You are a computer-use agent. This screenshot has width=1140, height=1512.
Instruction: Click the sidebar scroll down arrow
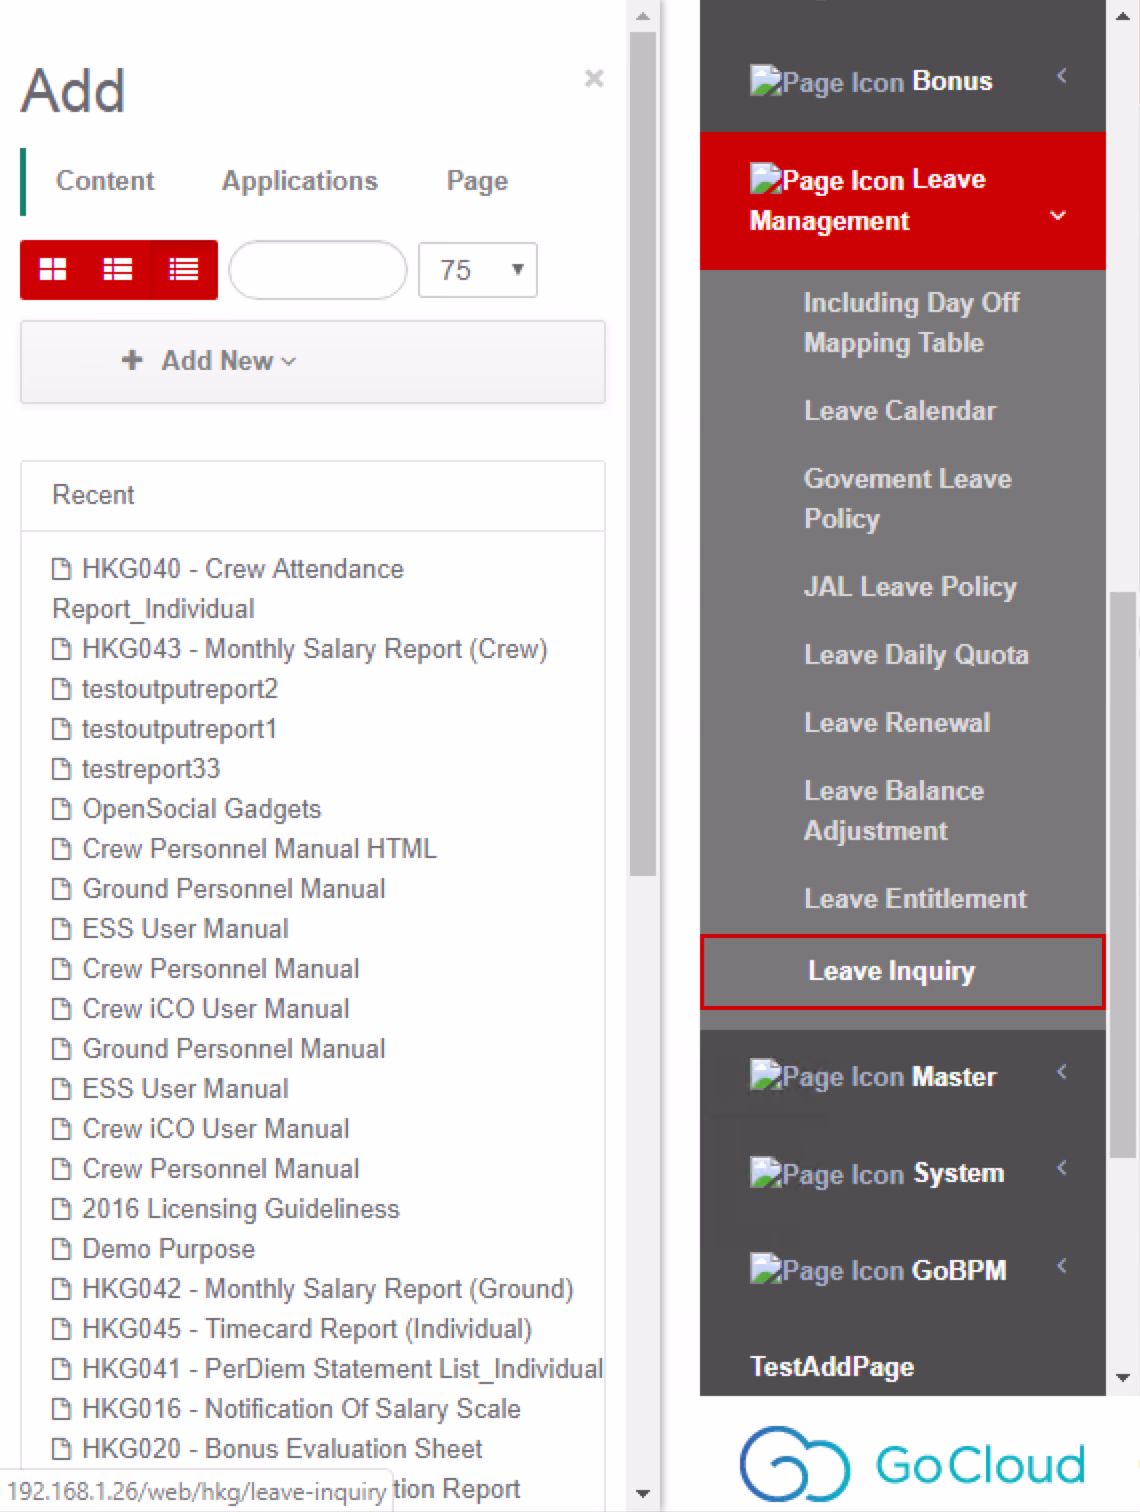[1122, 1378]
